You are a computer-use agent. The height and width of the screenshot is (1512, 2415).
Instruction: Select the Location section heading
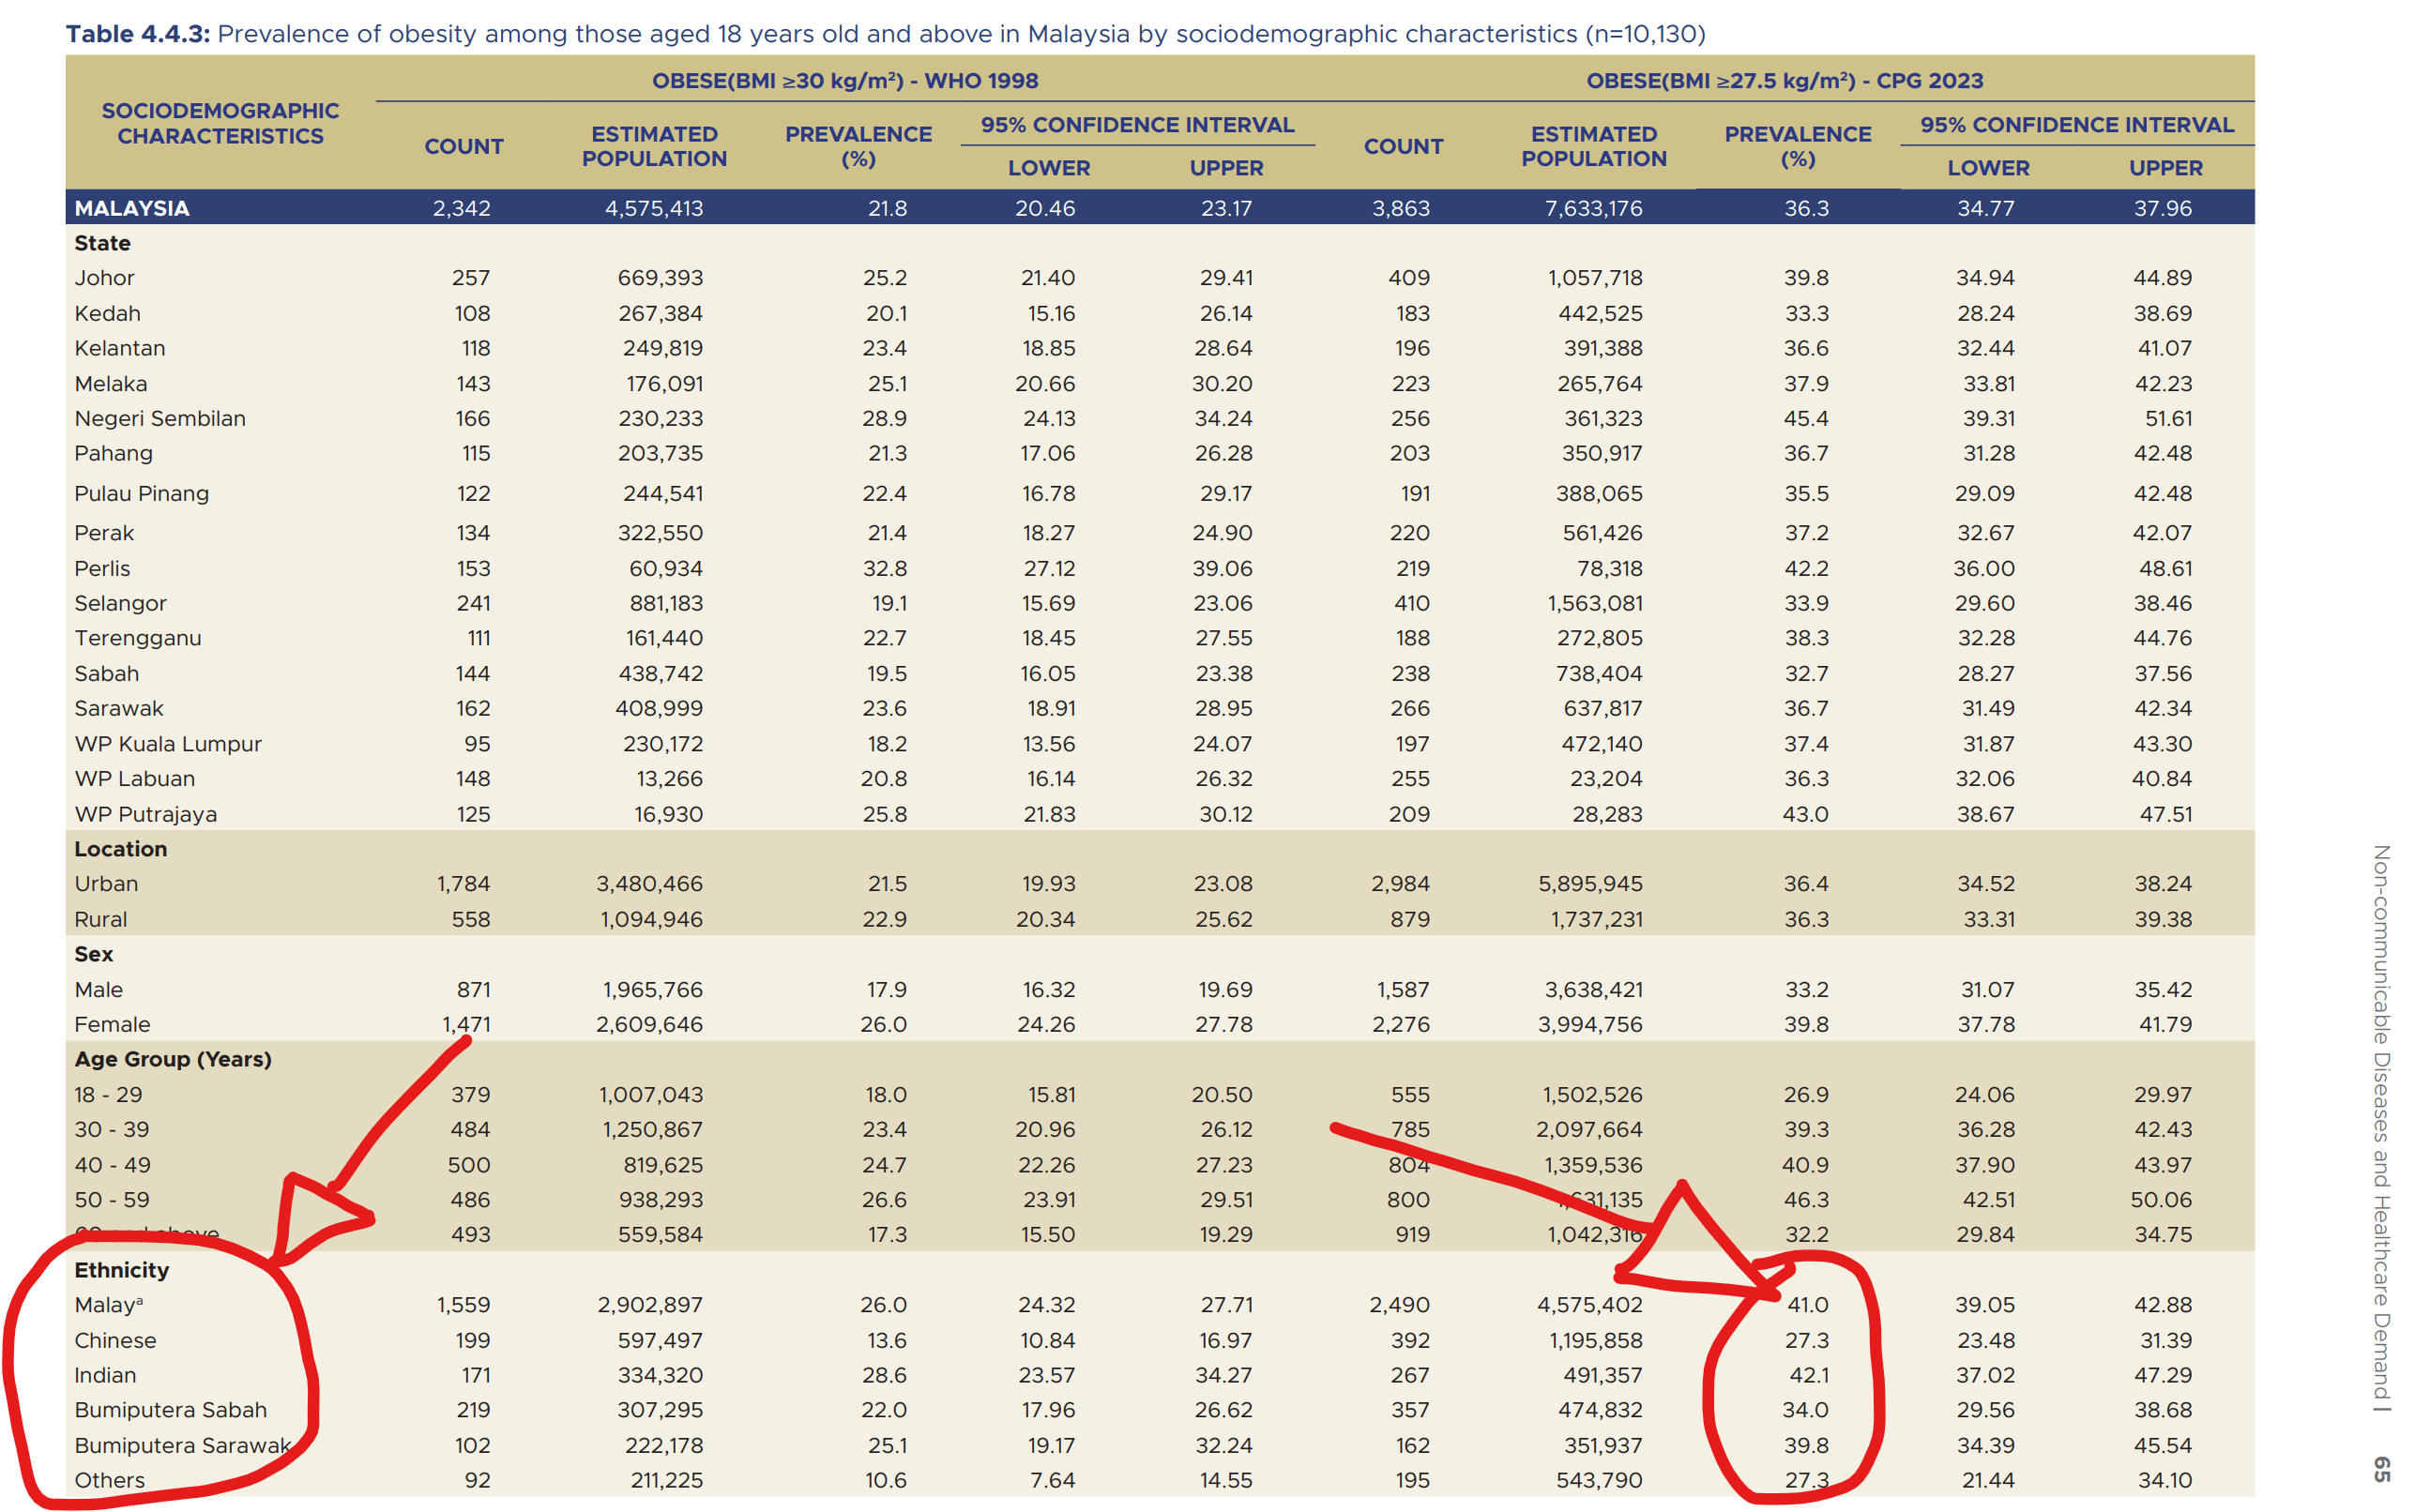pos(121,849)
